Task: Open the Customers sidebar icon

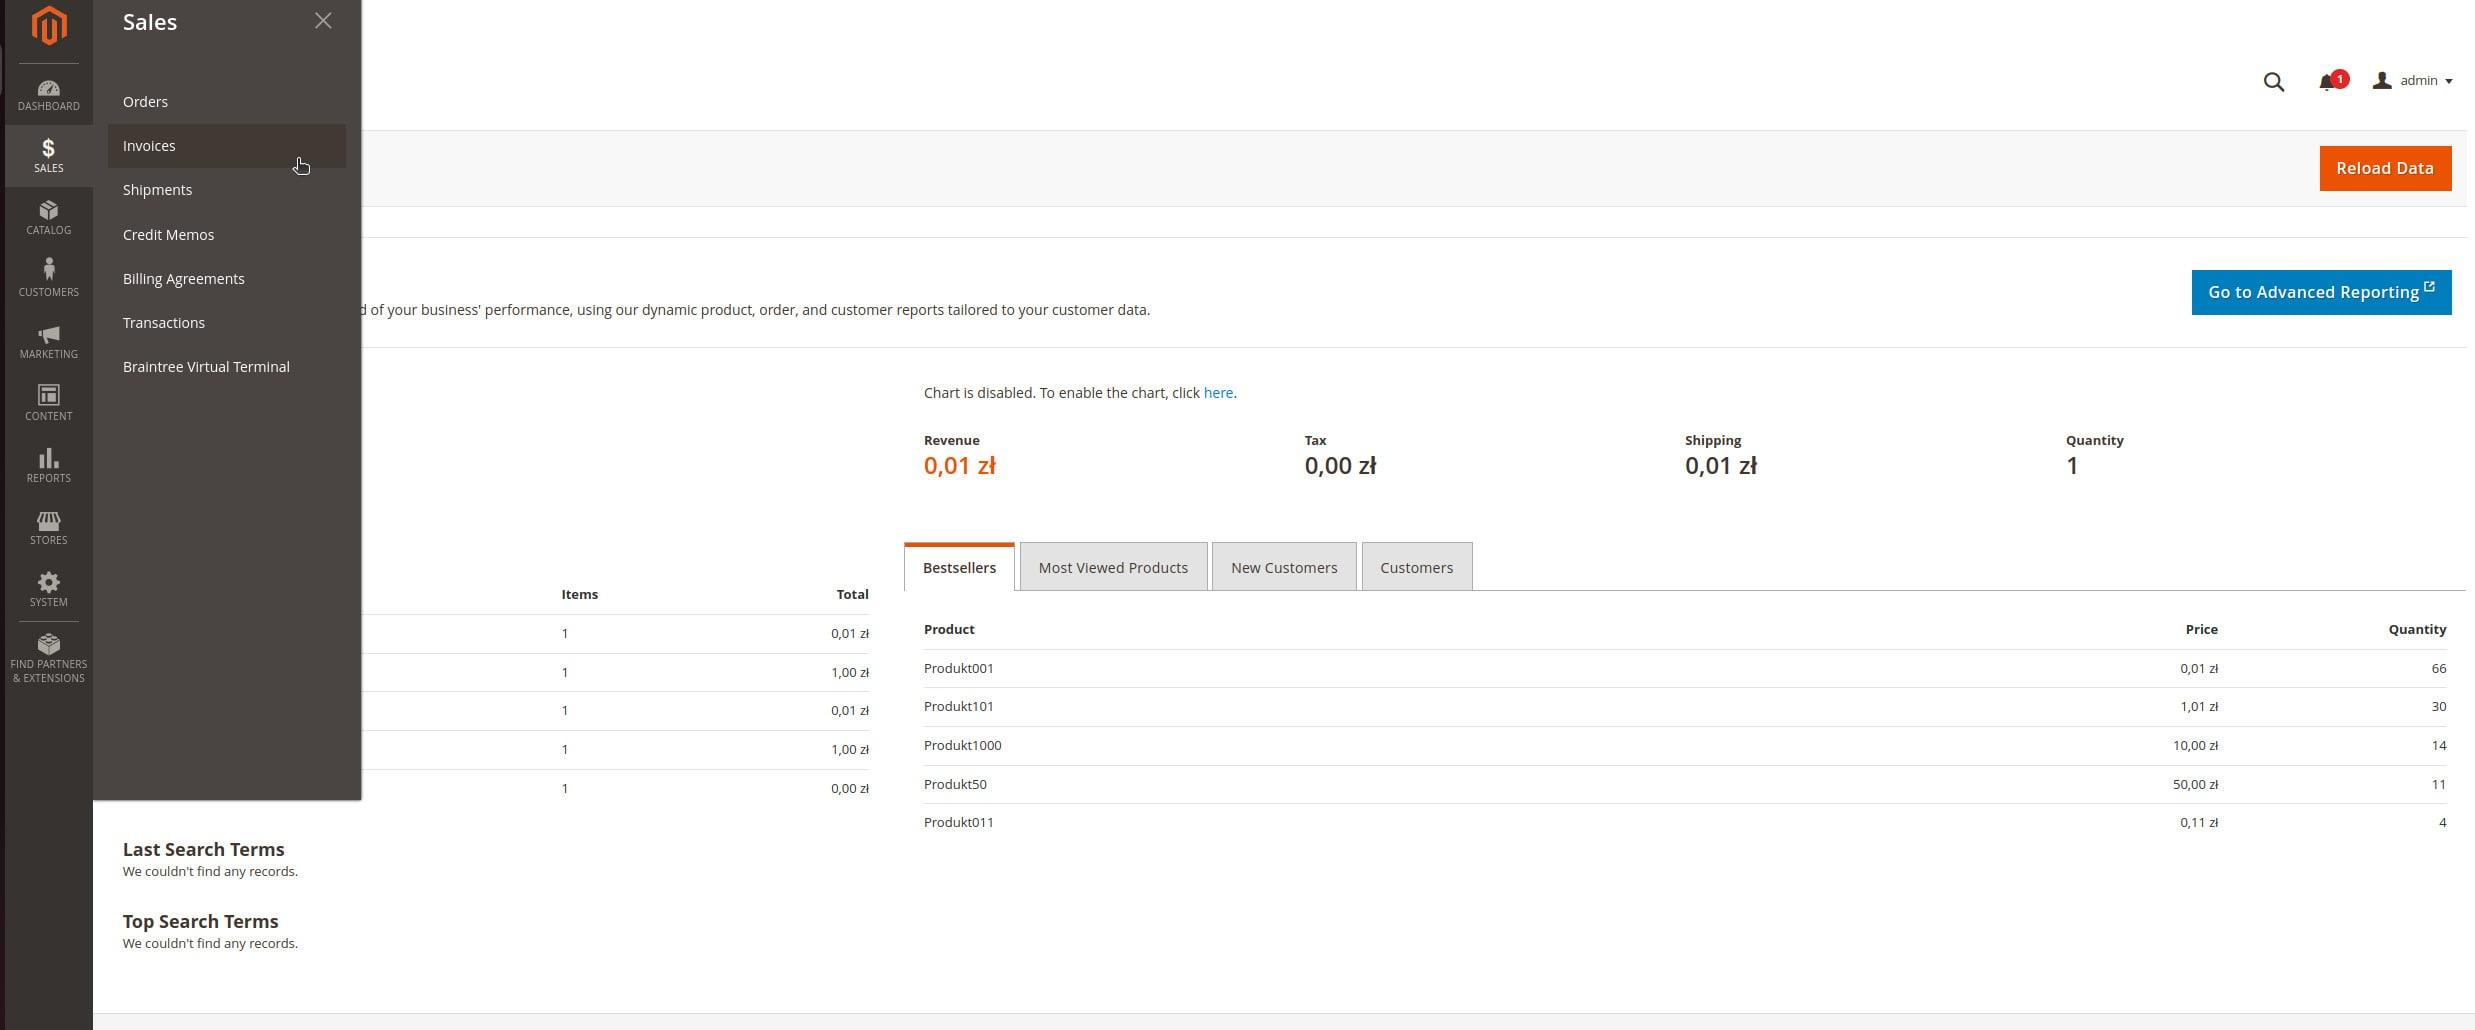Action: coord(48,278)
